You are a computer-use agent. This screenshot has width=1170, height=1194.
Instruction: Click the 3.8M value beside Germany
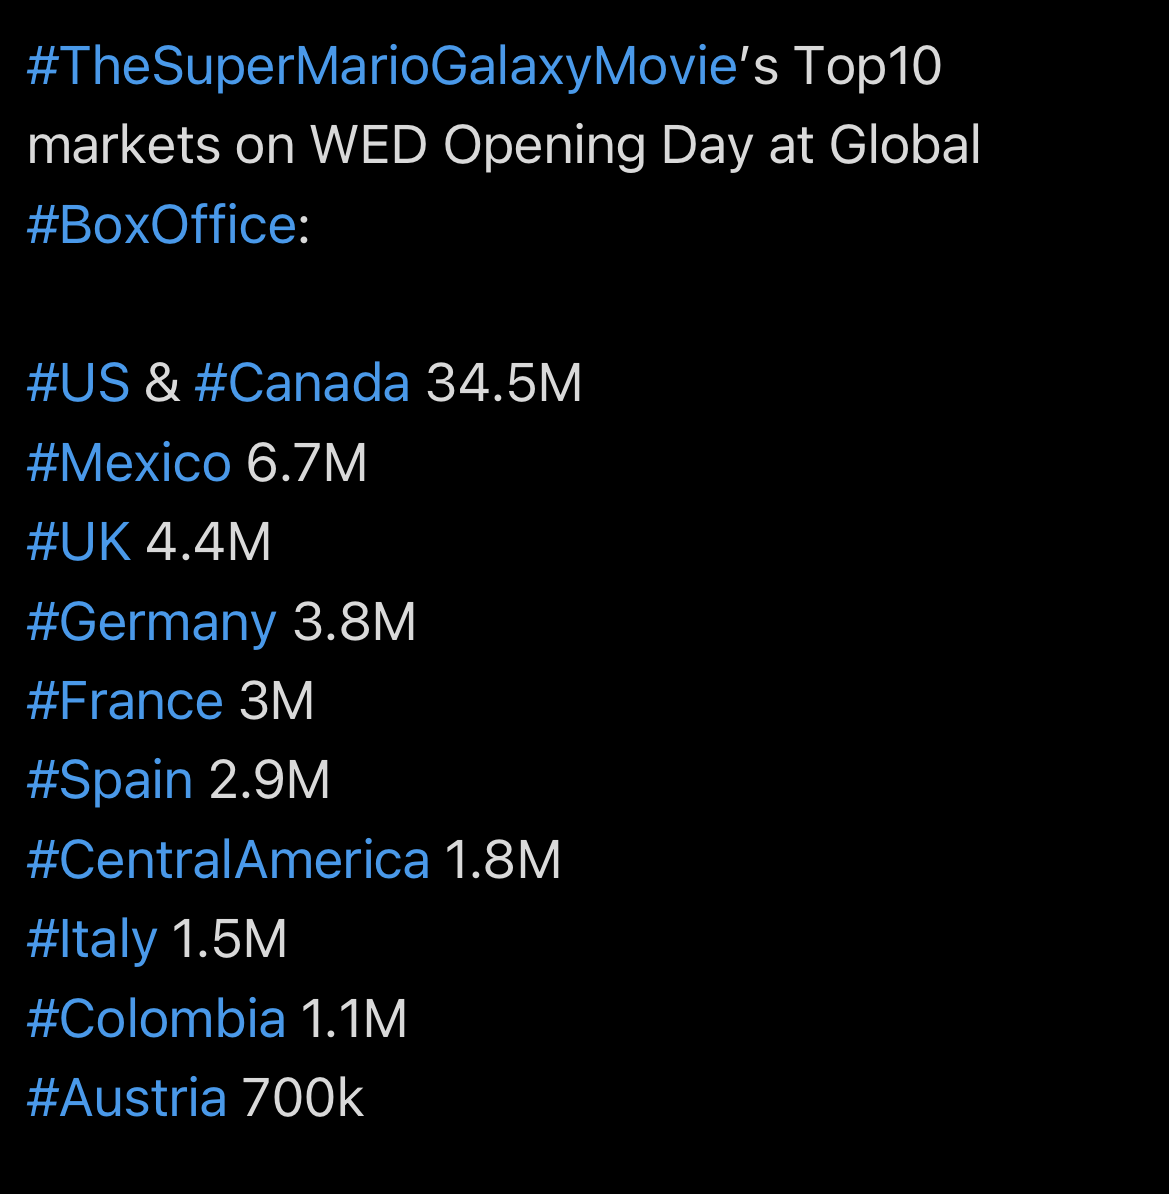(x=354, y=621)
